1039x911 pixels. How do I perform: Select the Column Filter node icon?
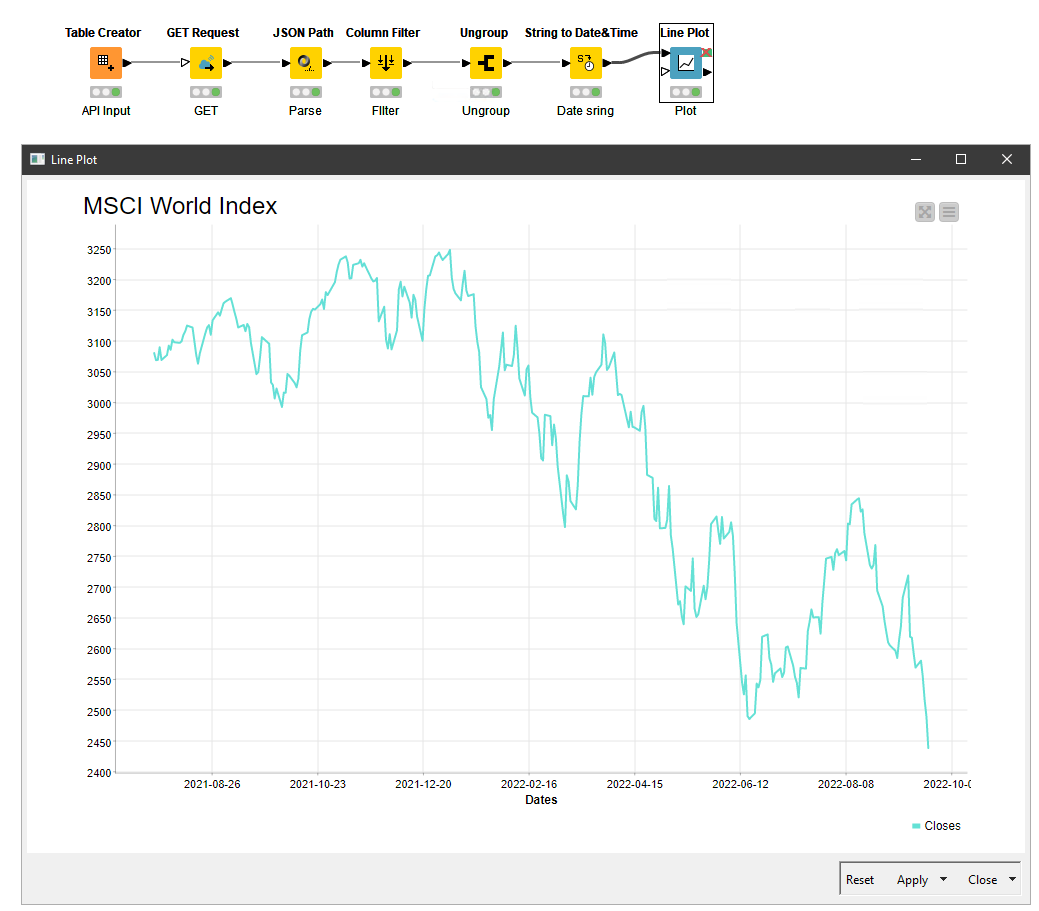[x=386, y=63]
